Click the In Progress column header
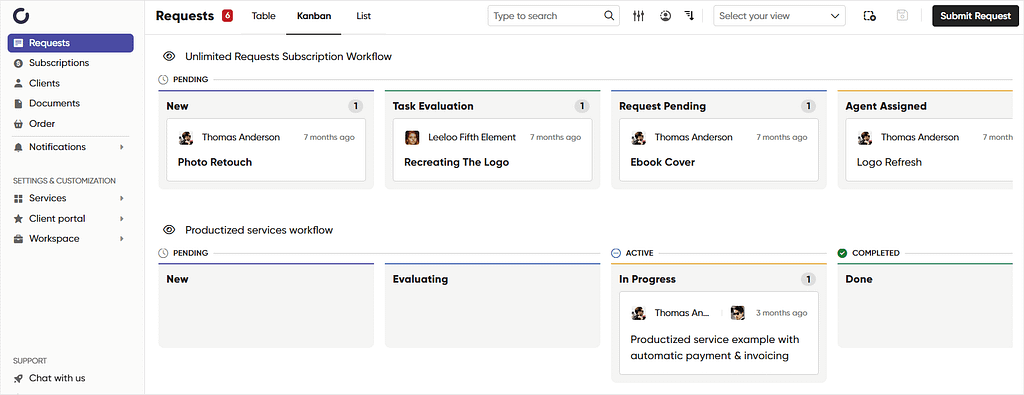 (647, 279)
